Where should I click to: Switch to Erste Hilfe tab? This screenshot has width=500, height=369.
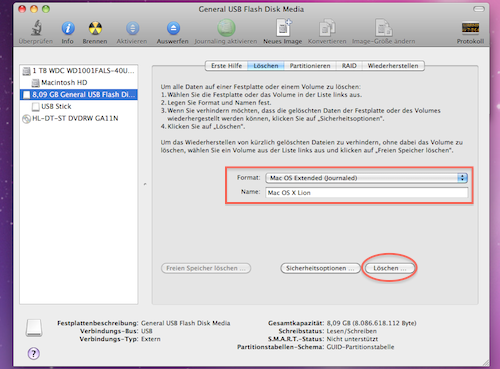click(x=226, y=66)
